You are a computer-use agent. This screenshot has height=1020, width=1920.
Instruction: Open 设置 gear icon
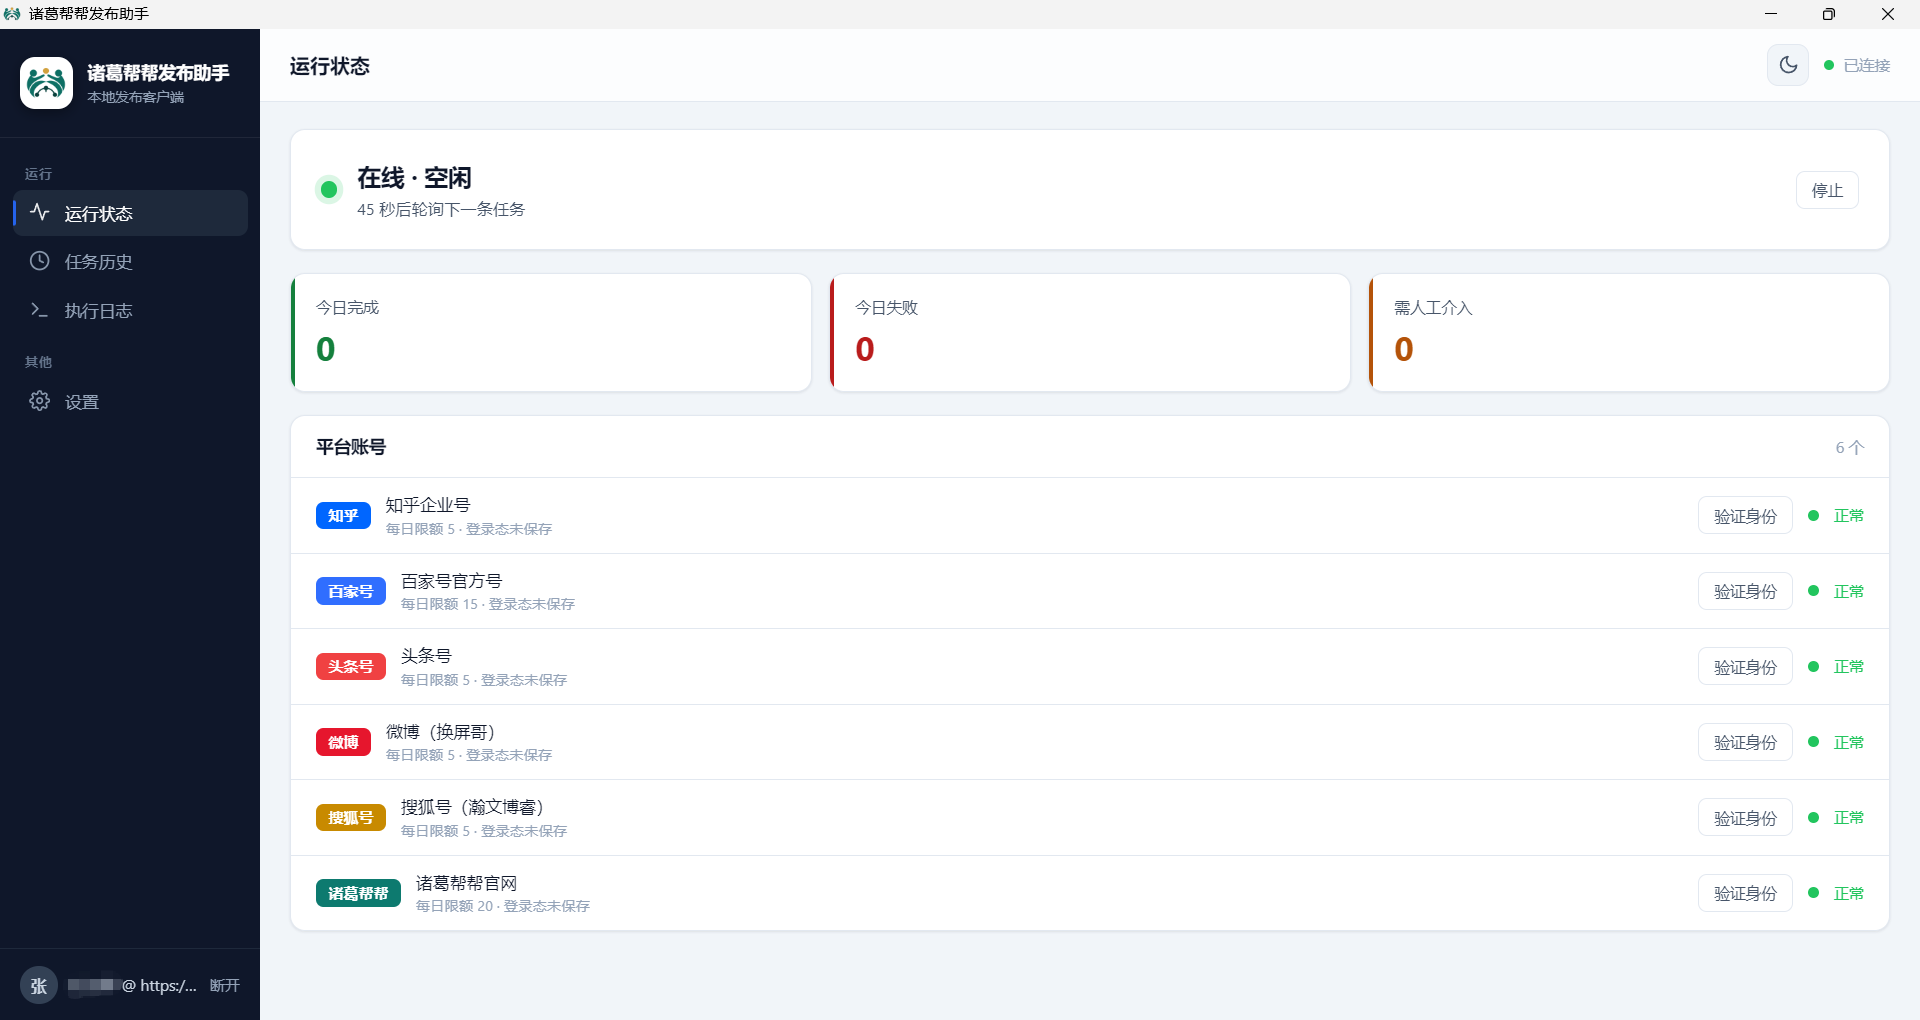40,401
